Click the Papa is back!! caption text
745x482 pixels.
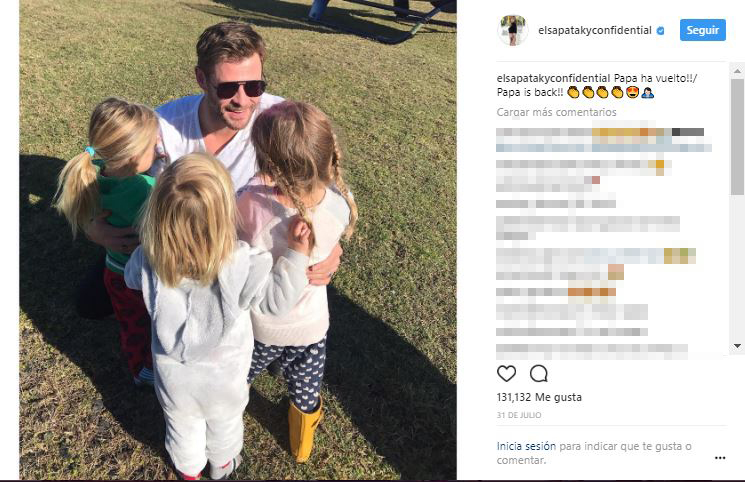(530, 92)
